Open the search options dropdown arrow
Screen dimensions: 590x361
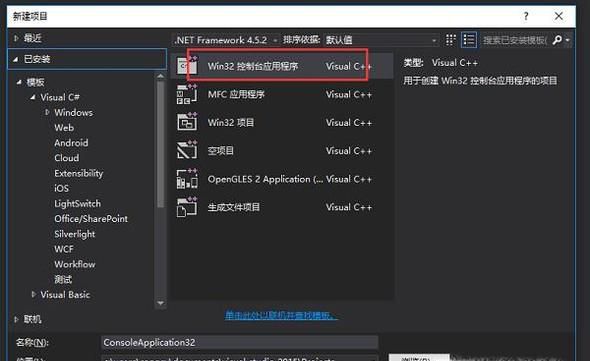pyautogui.click(x=567, y=40)
